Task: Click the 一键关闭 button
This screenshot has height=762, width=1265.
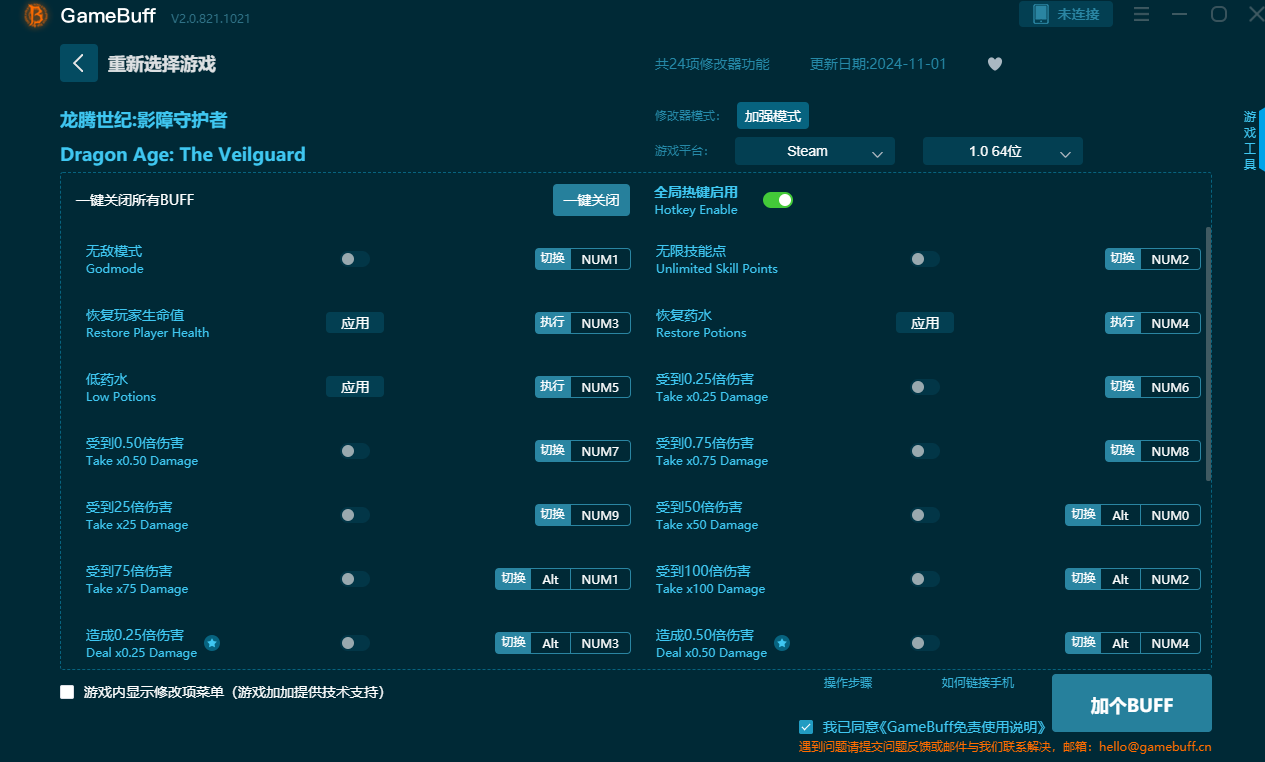Action: [x=592, y=200]
